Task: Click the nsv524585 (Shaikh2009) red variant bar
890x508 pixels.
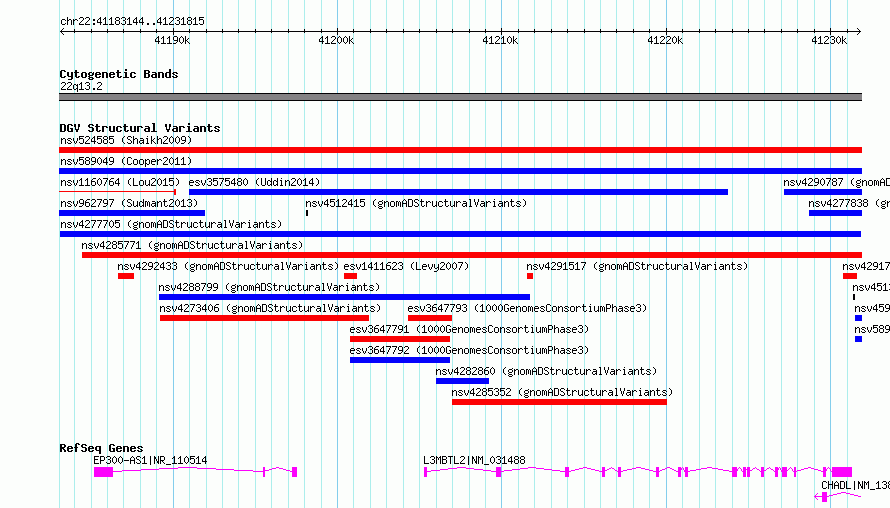Action: coord(460,150)
